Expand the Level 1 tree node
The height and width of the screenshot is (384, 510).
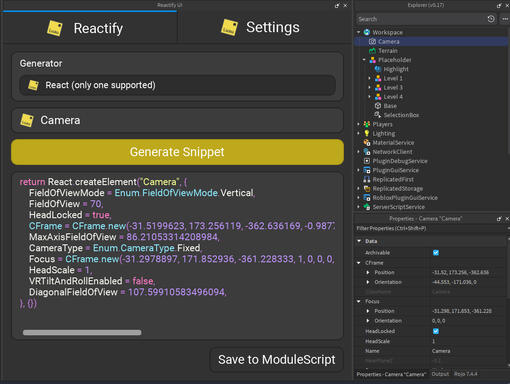[369, 78]
